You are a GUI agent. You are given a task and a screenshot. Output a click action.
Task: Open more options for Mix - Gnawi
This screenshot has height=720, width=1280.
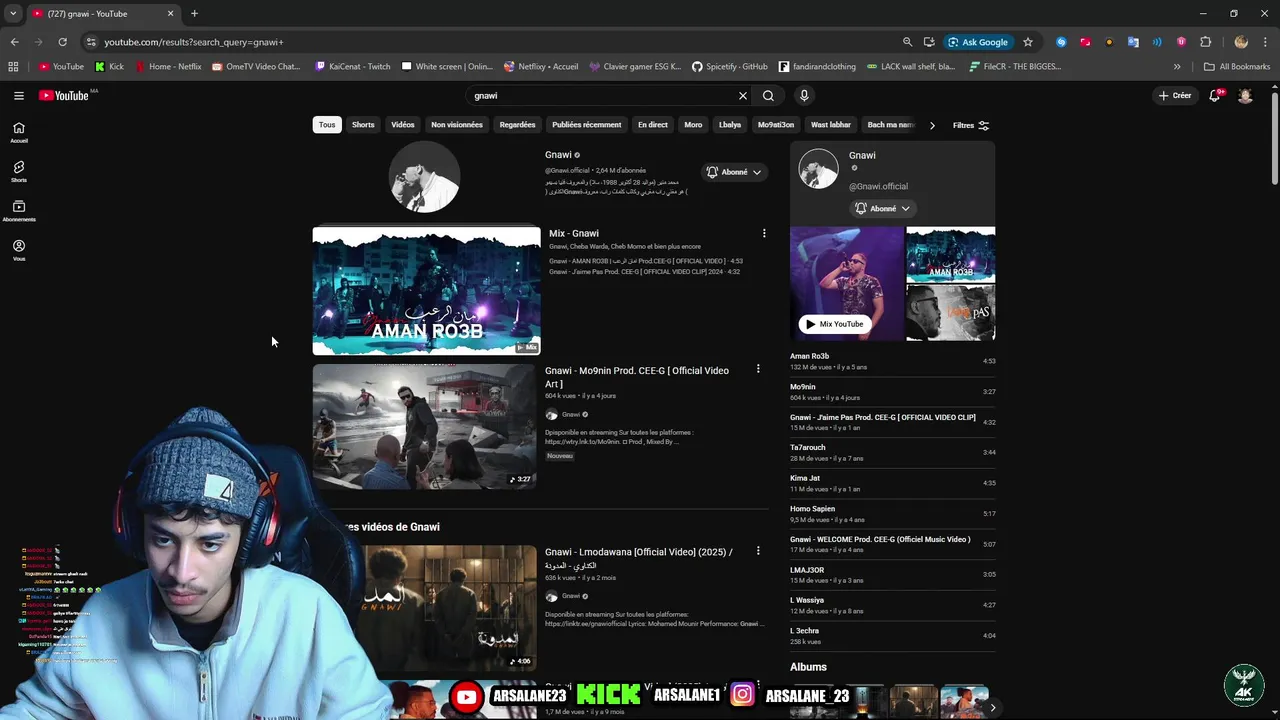764,233
